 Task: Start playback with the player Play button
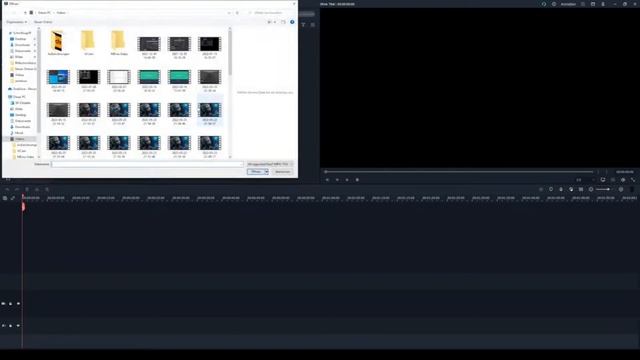tap(347, 180)
